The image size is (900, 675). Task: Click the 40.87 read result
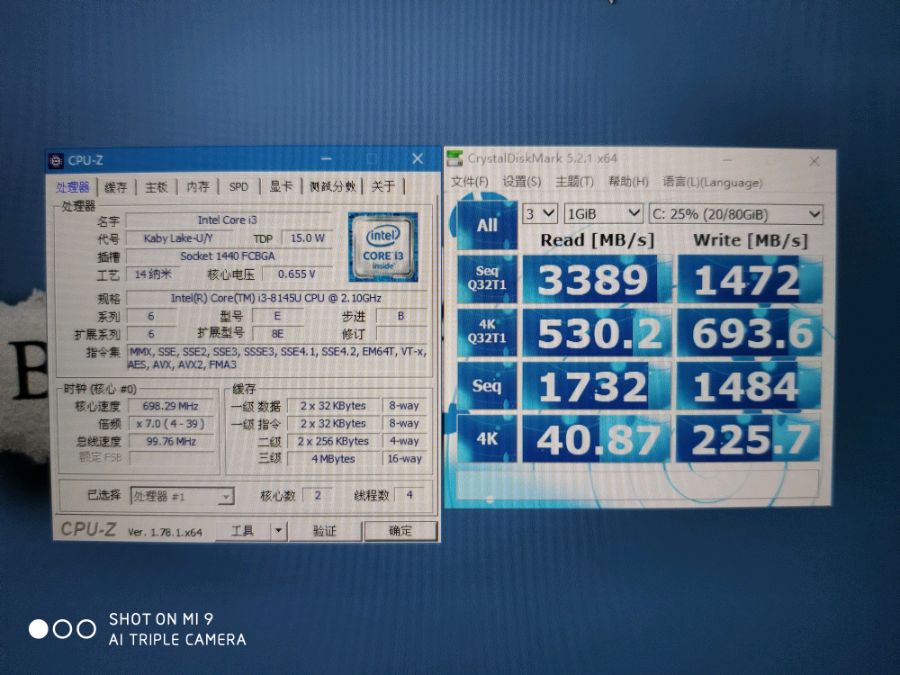(x=594, y=440)
